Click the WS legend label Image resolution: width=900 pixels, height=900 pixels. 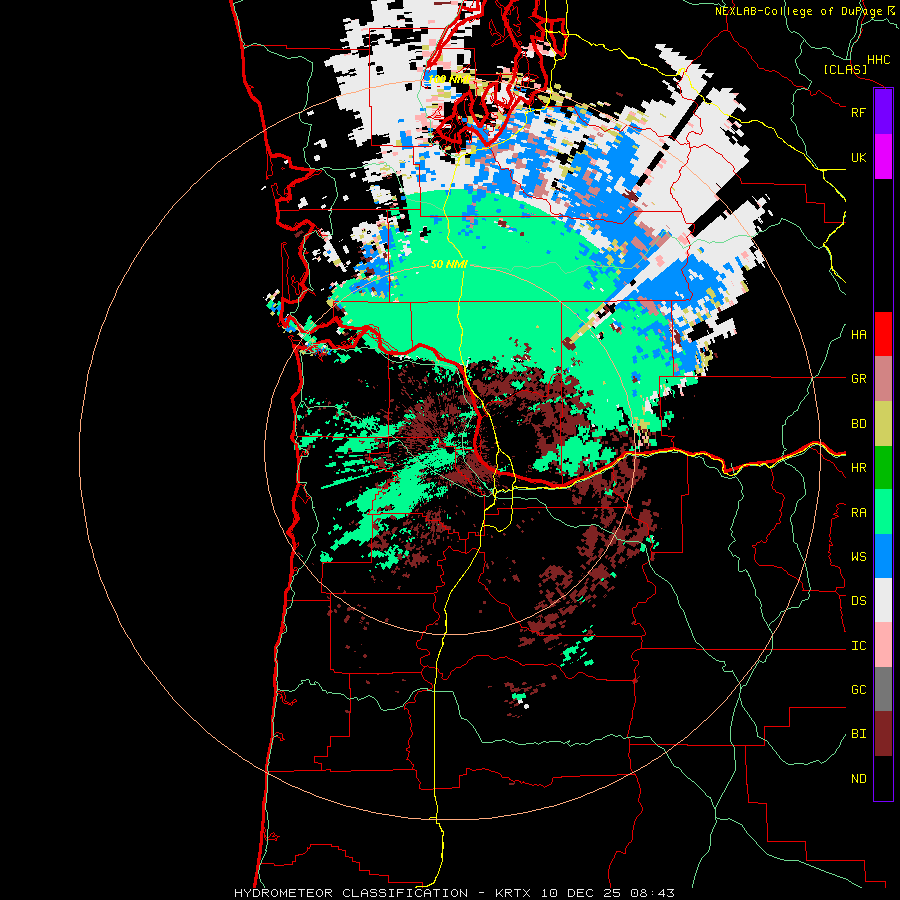click(x=859, y=557)
